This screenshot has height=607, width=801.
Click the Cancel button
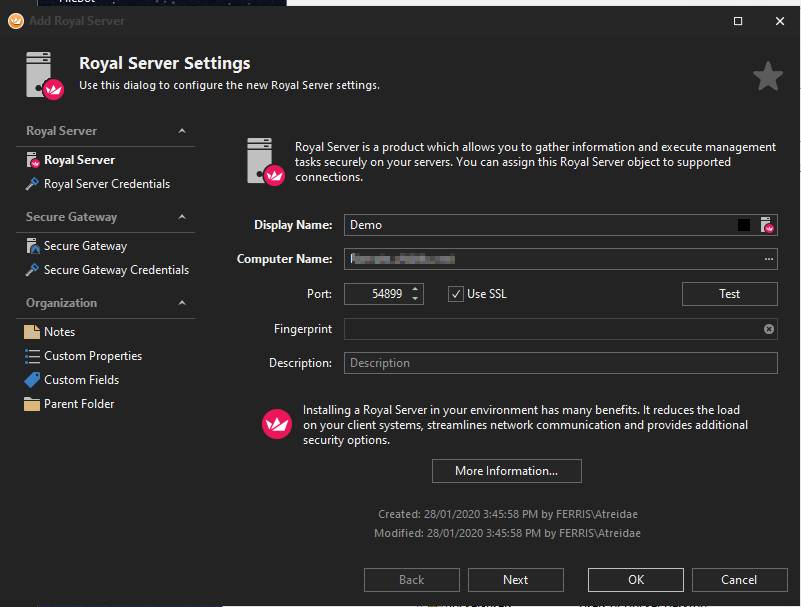[x=739, y=580]
